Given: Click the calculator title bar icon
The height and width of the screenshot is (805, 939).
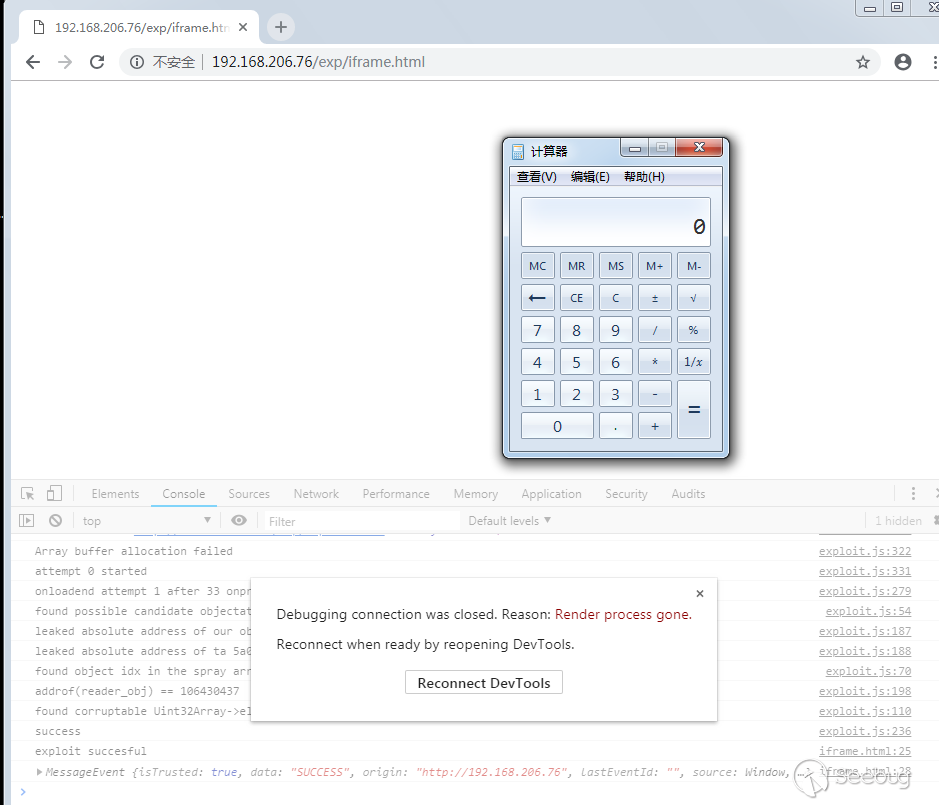Looking at the screenshot, I should pos(518,152).
